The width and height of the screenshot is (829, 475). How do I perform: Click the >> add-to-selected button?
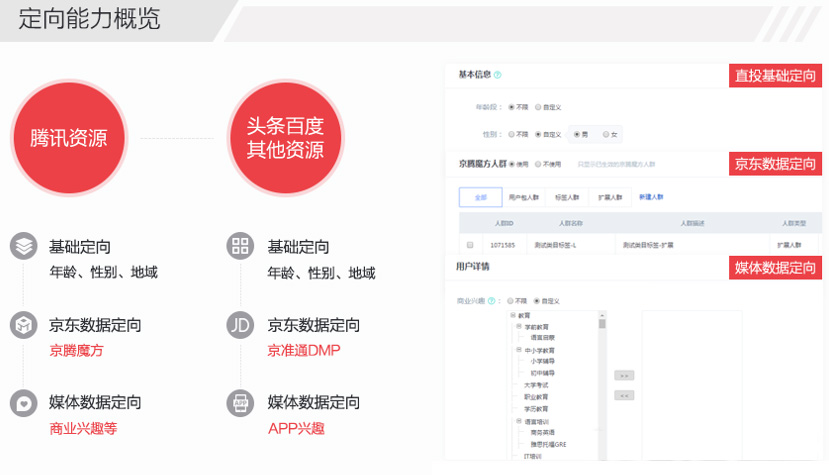tap(624, 376)
